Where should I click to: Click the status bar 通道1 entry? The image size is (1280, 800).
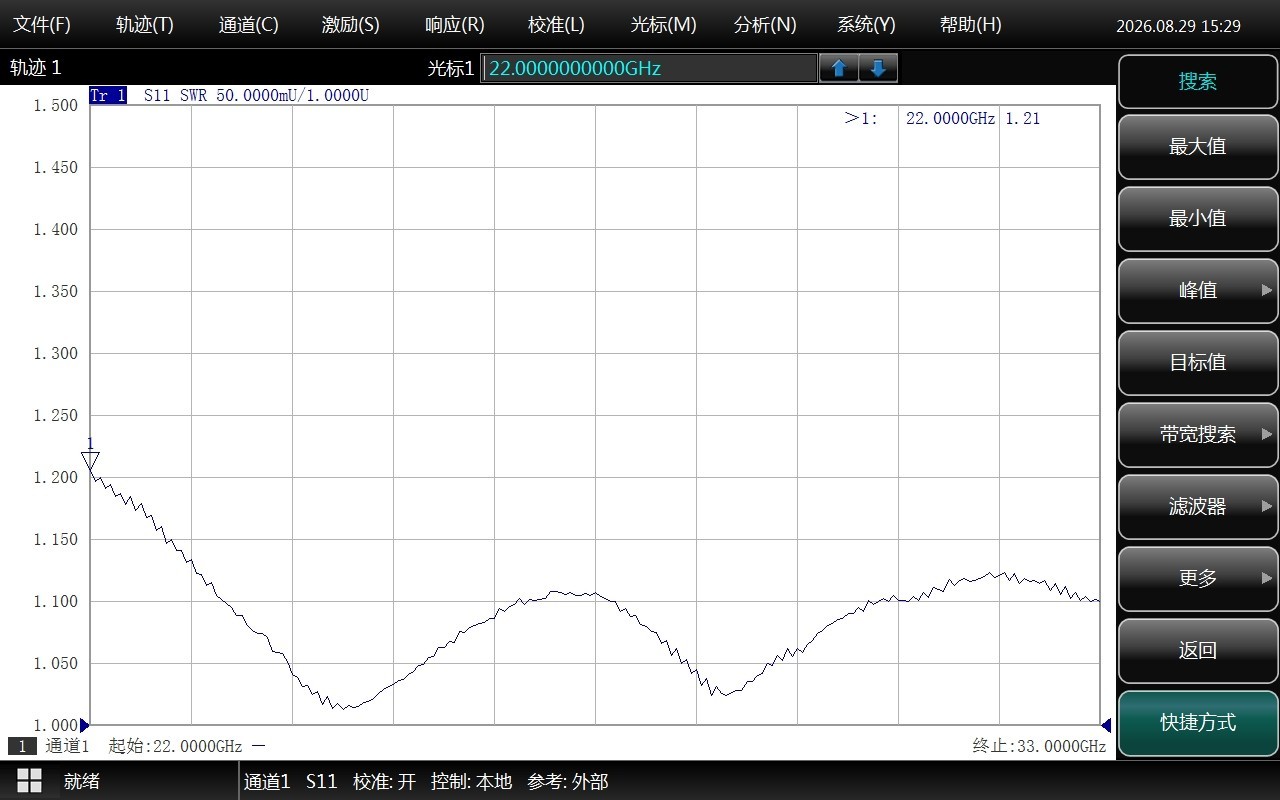coord(267,782)
